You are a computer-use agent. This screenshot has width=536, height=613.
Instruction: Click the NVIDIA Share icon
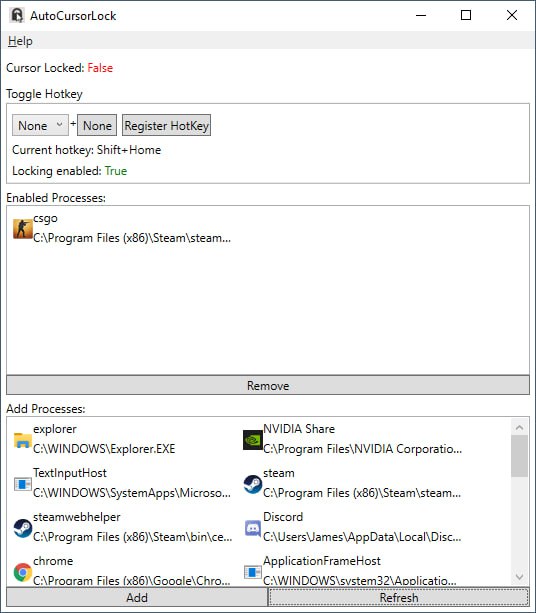253,440
